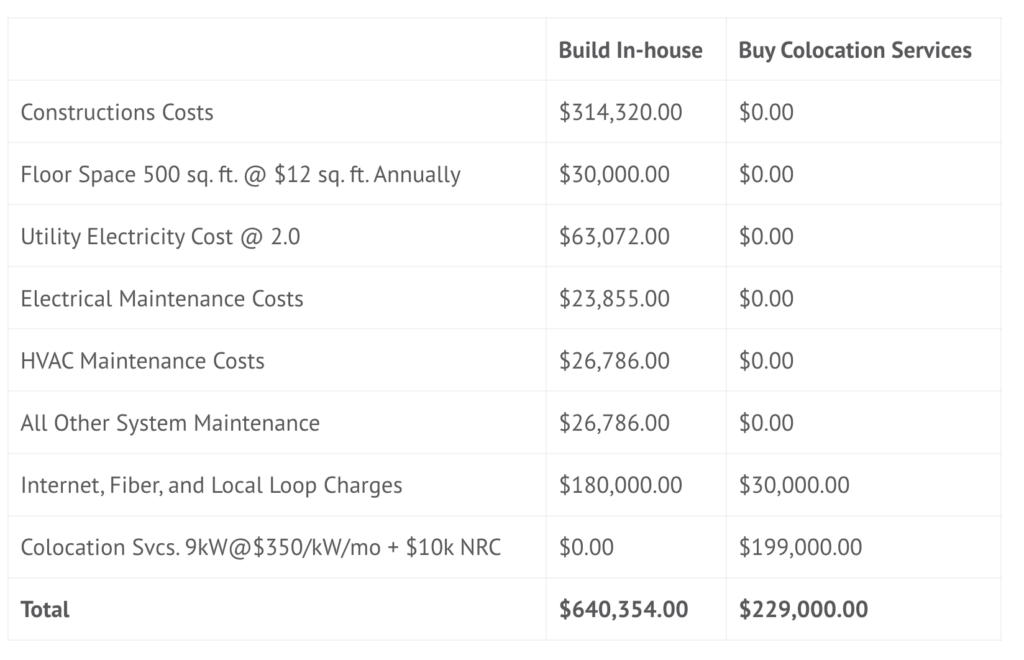Select the Electrical Maintenance Costs row label

[161, 298]
